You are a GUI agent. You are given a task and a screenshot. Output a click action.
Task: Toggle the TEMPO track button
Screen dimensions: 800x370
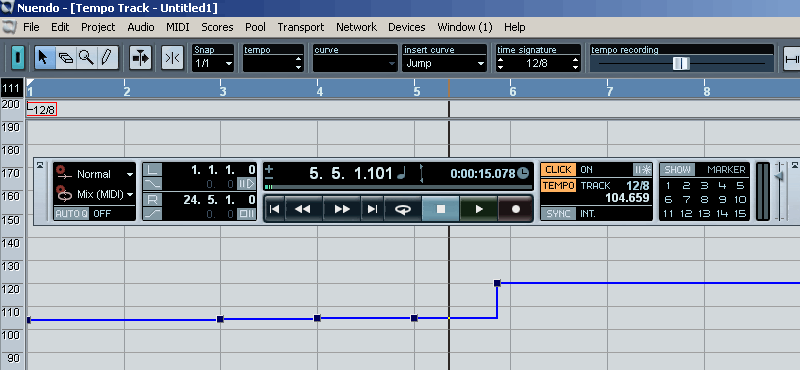(x=558, y=185)
